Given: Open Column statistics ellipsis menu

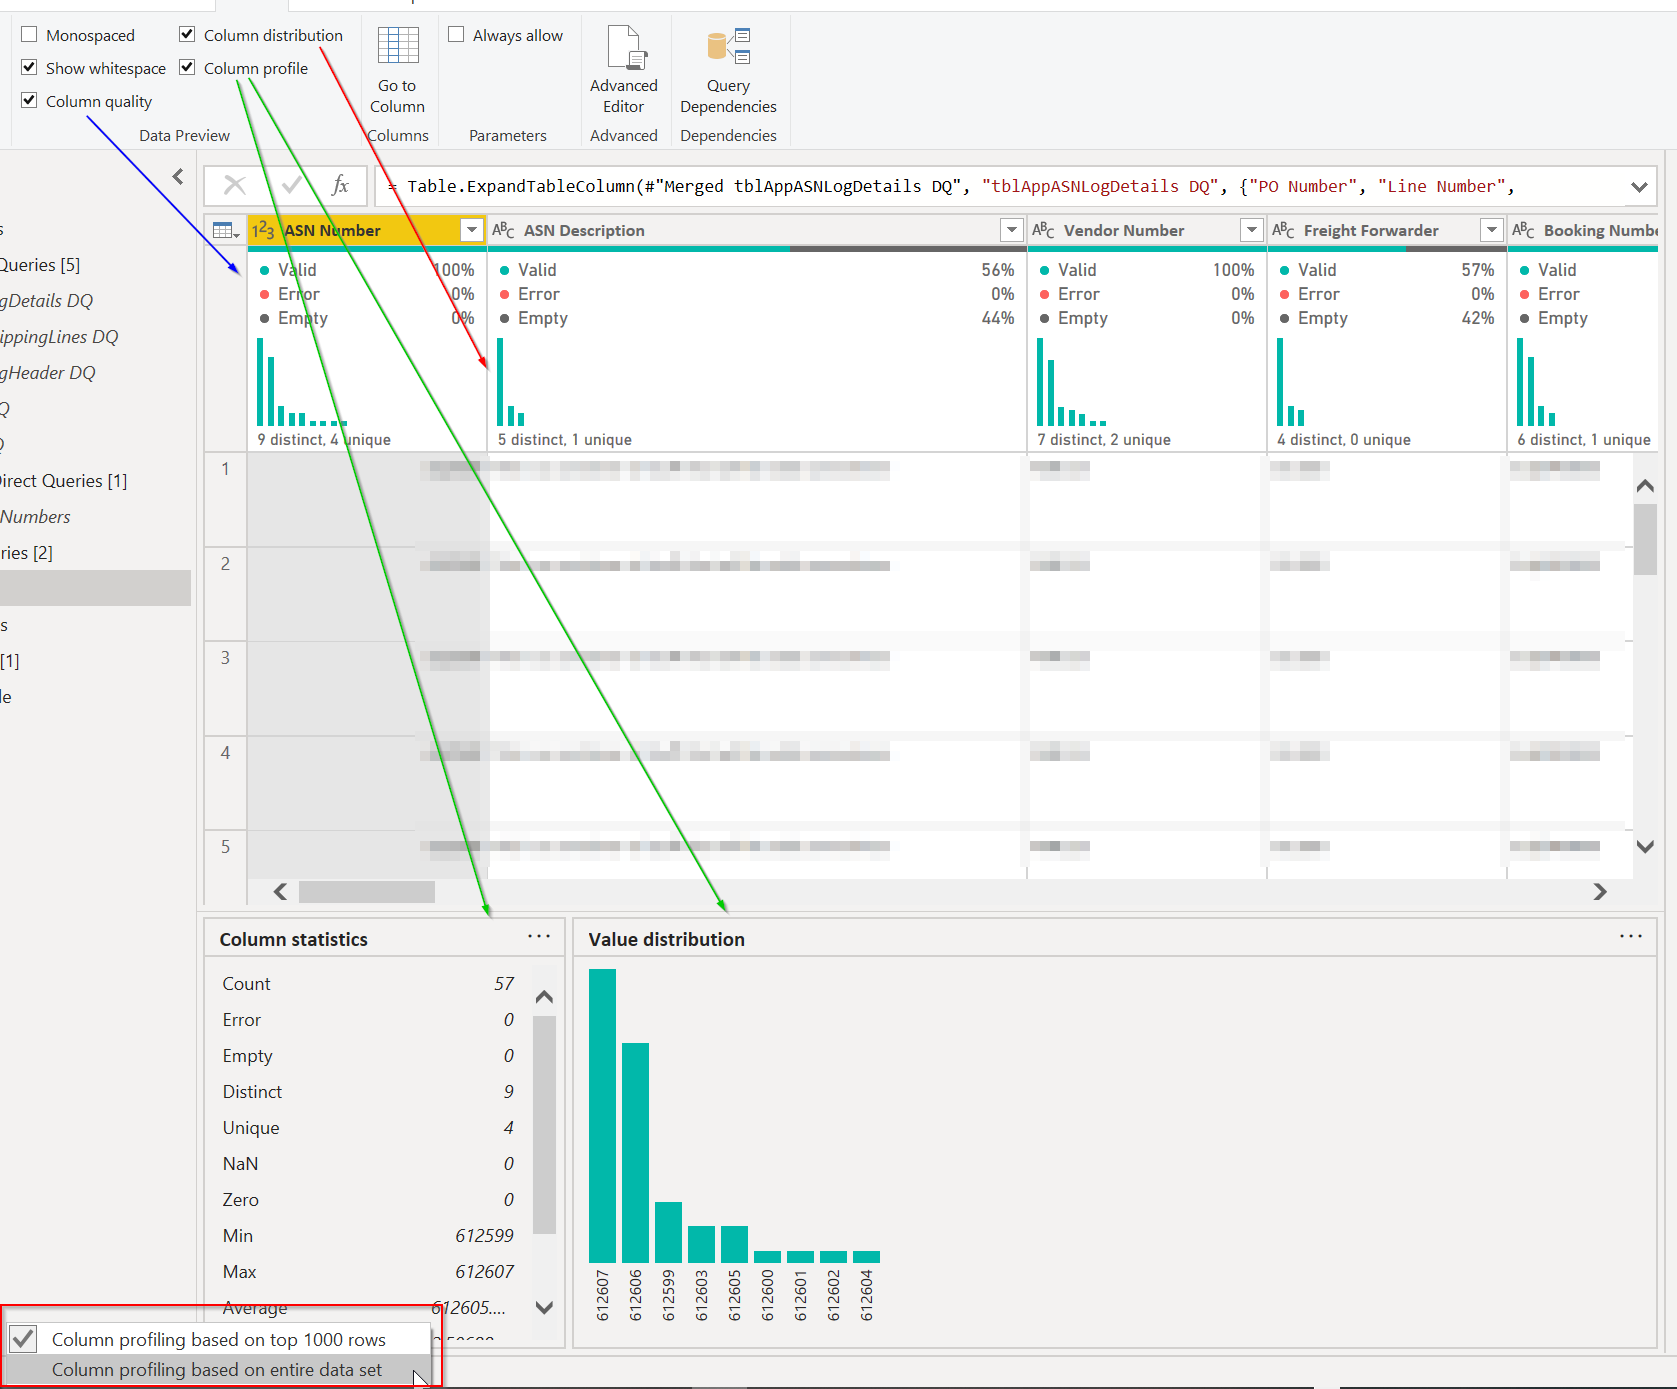Looking at the screenshot, I should 539,937.
